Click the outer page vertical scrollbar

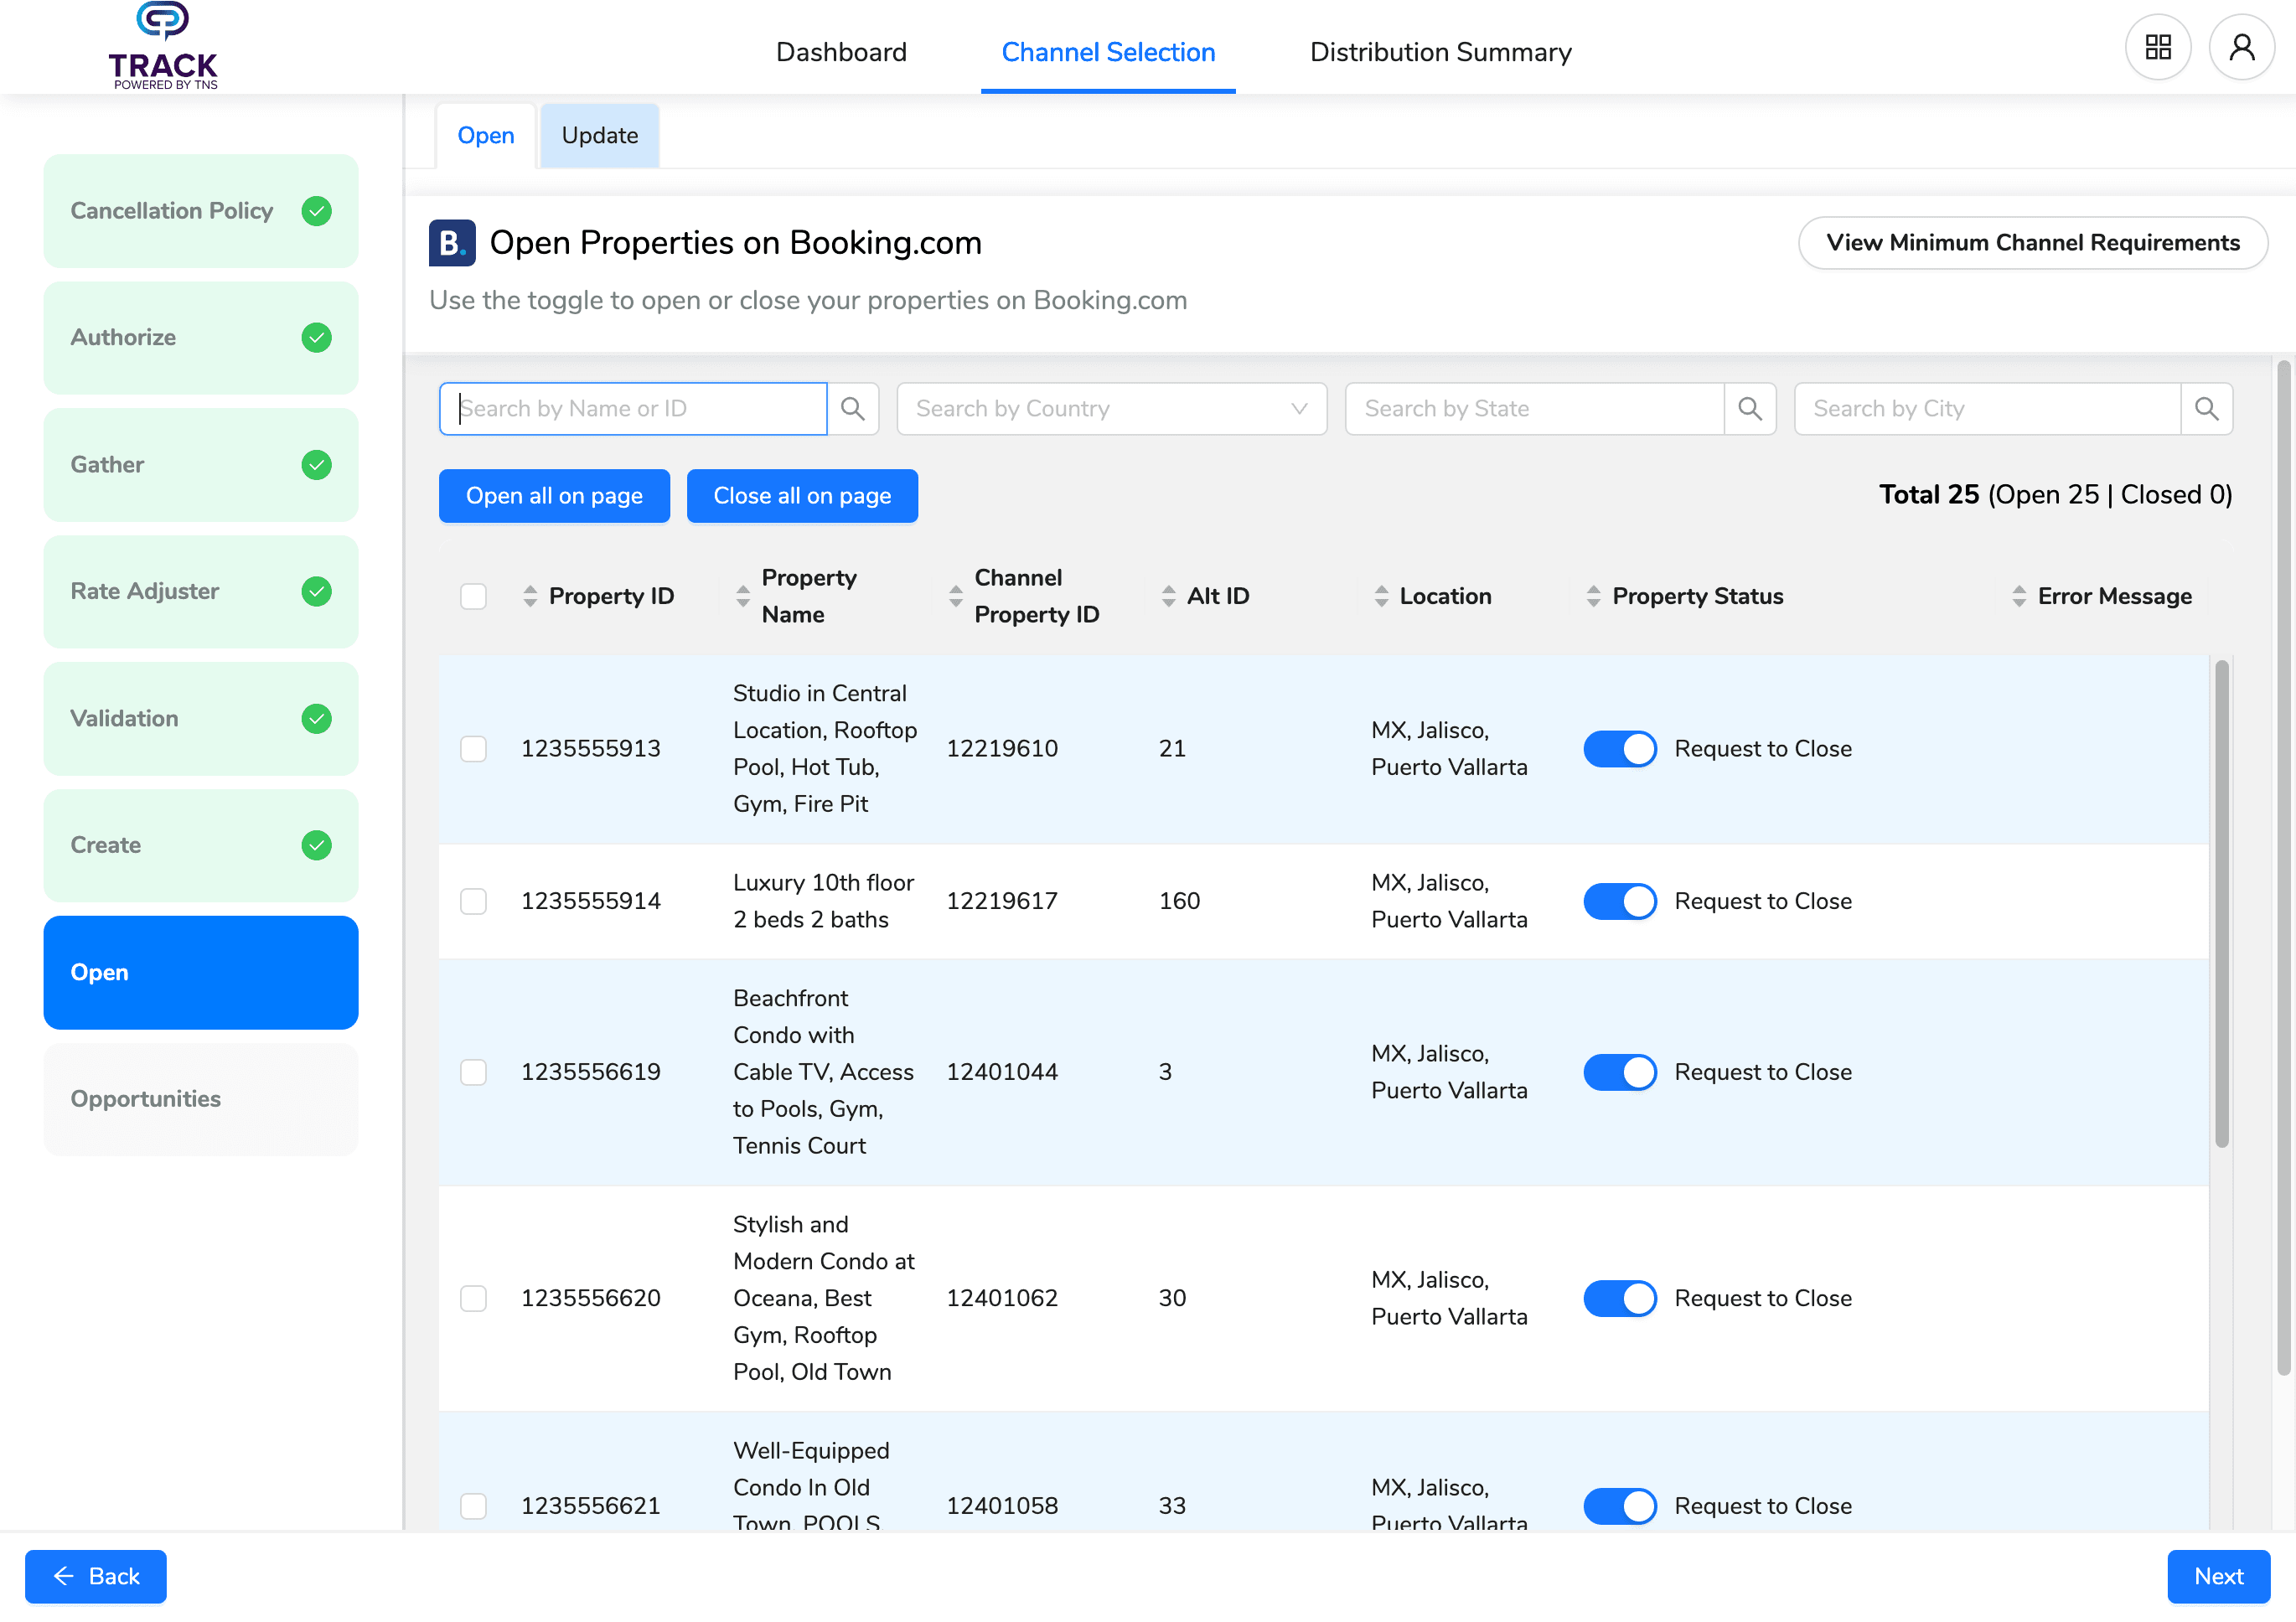pyautogui.click(x=2284, y=868)
